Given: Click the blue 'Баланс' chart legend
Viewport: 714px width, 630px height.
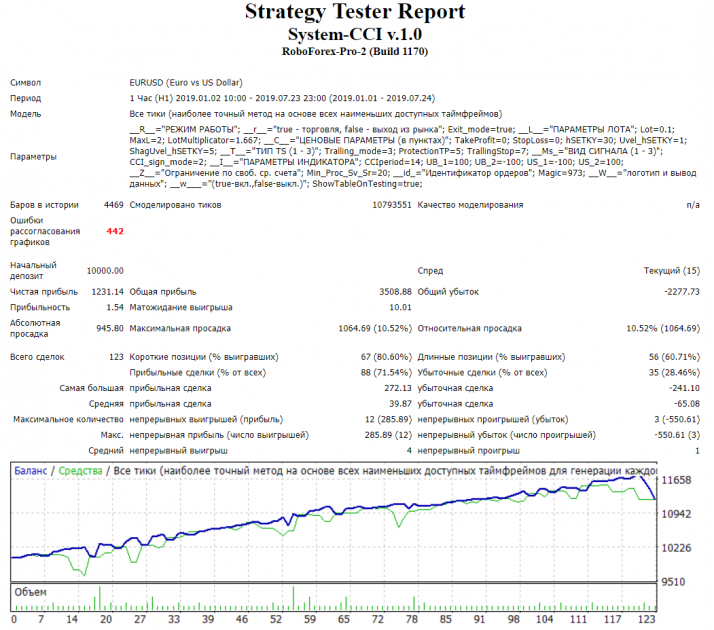Looking at the screenshot, I should [x=31, y=471].
